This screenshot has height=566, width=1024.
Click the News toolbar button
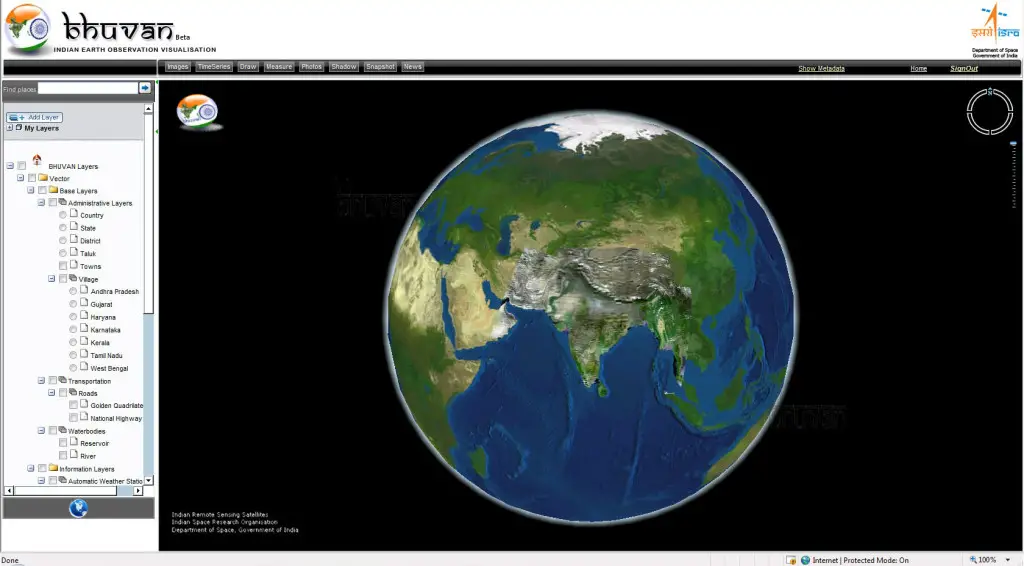point(413,67)
